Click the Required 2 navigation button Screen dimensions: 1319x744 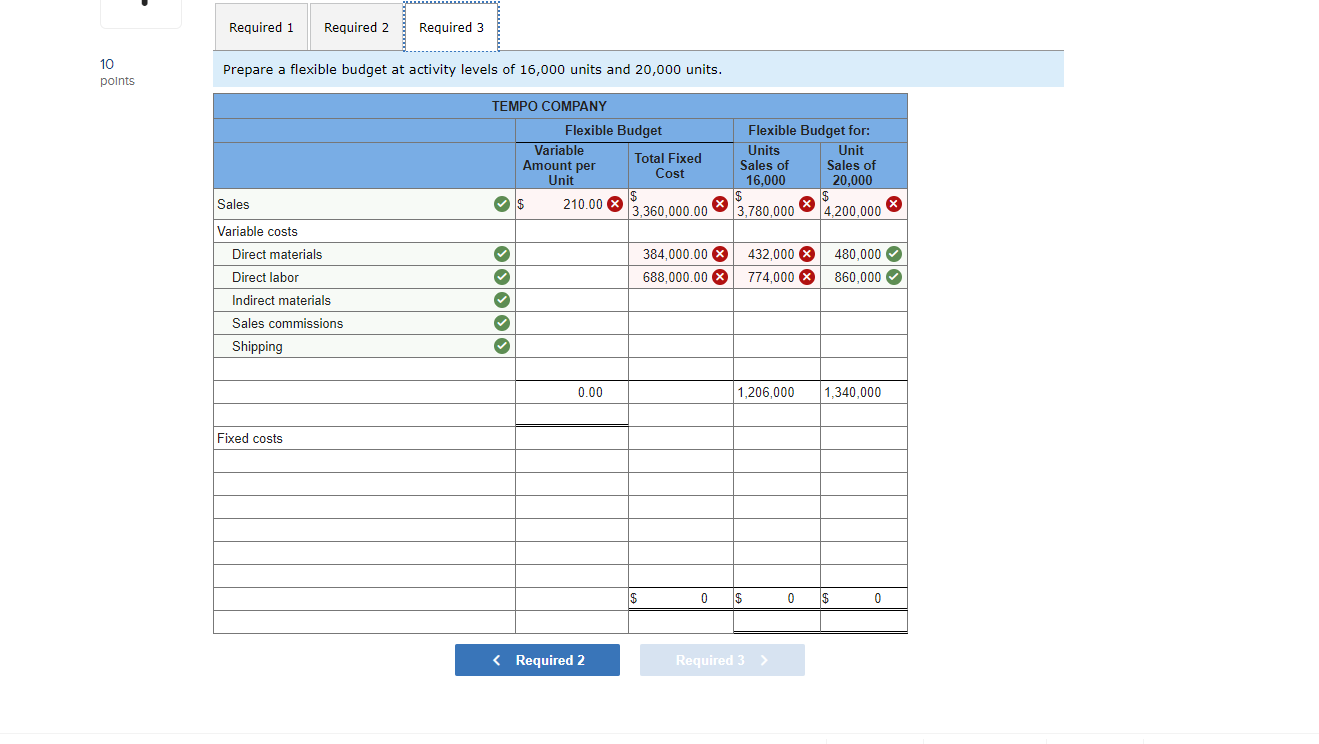click(x=537, y=660)
